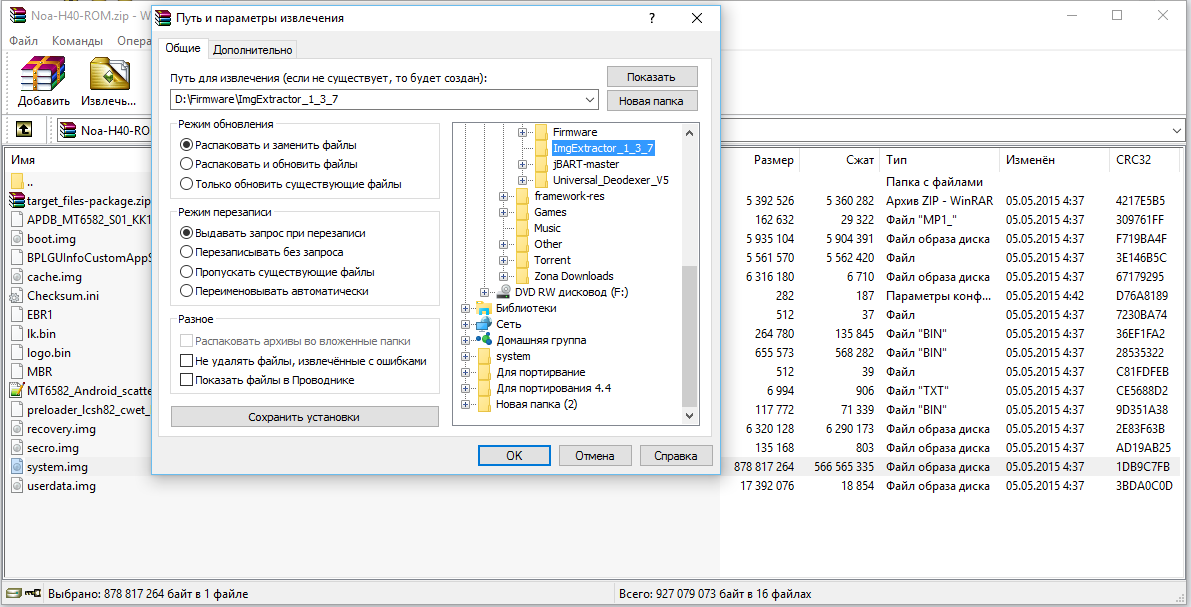
Task: Select the system.img file icon
Action: tap(17, 466)
